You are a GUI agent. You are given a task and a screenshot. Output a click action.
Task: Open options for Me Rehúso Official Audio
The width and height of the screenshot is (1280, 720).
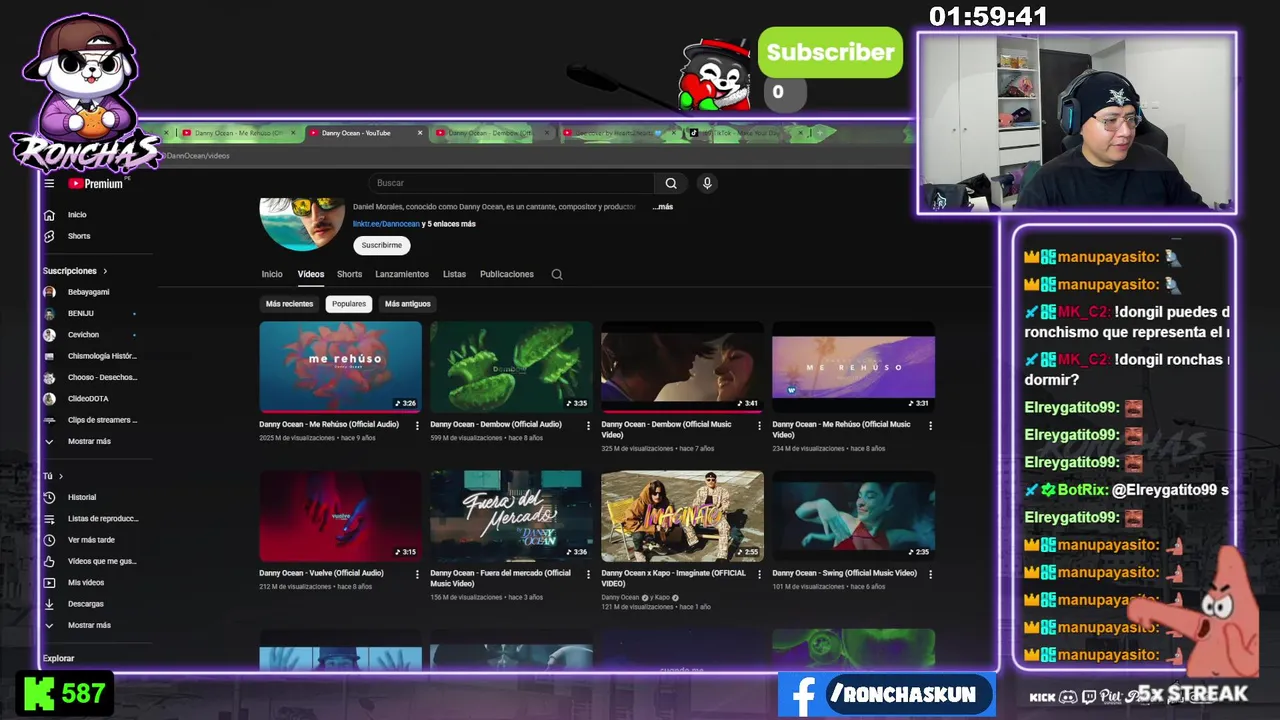(x=417, y=425)
